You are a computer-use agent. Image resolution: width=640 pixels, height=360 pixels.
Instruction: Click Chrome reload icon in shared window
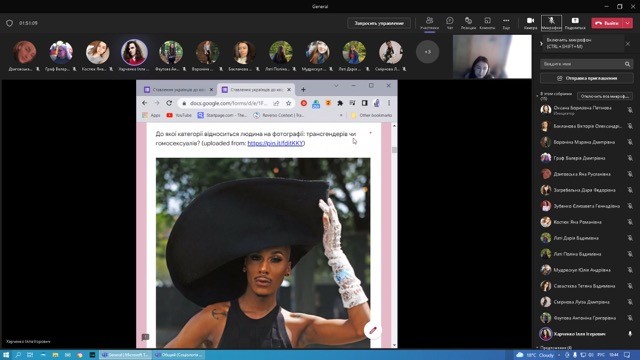click(x=169, y=103)
